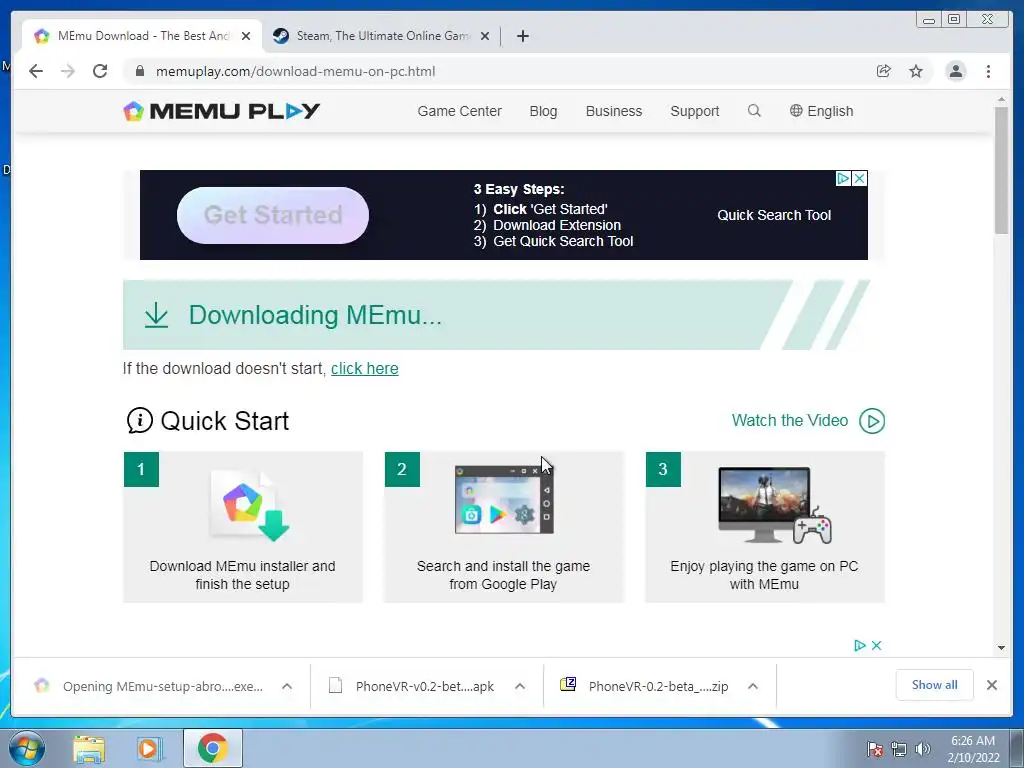Open the Chrome profile avatar menu
The height and width of the screenshot is (768, 1024).
955,71
